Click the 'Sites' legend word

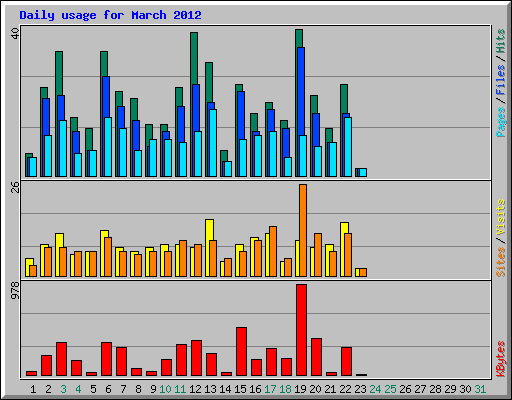click(501, 262)
